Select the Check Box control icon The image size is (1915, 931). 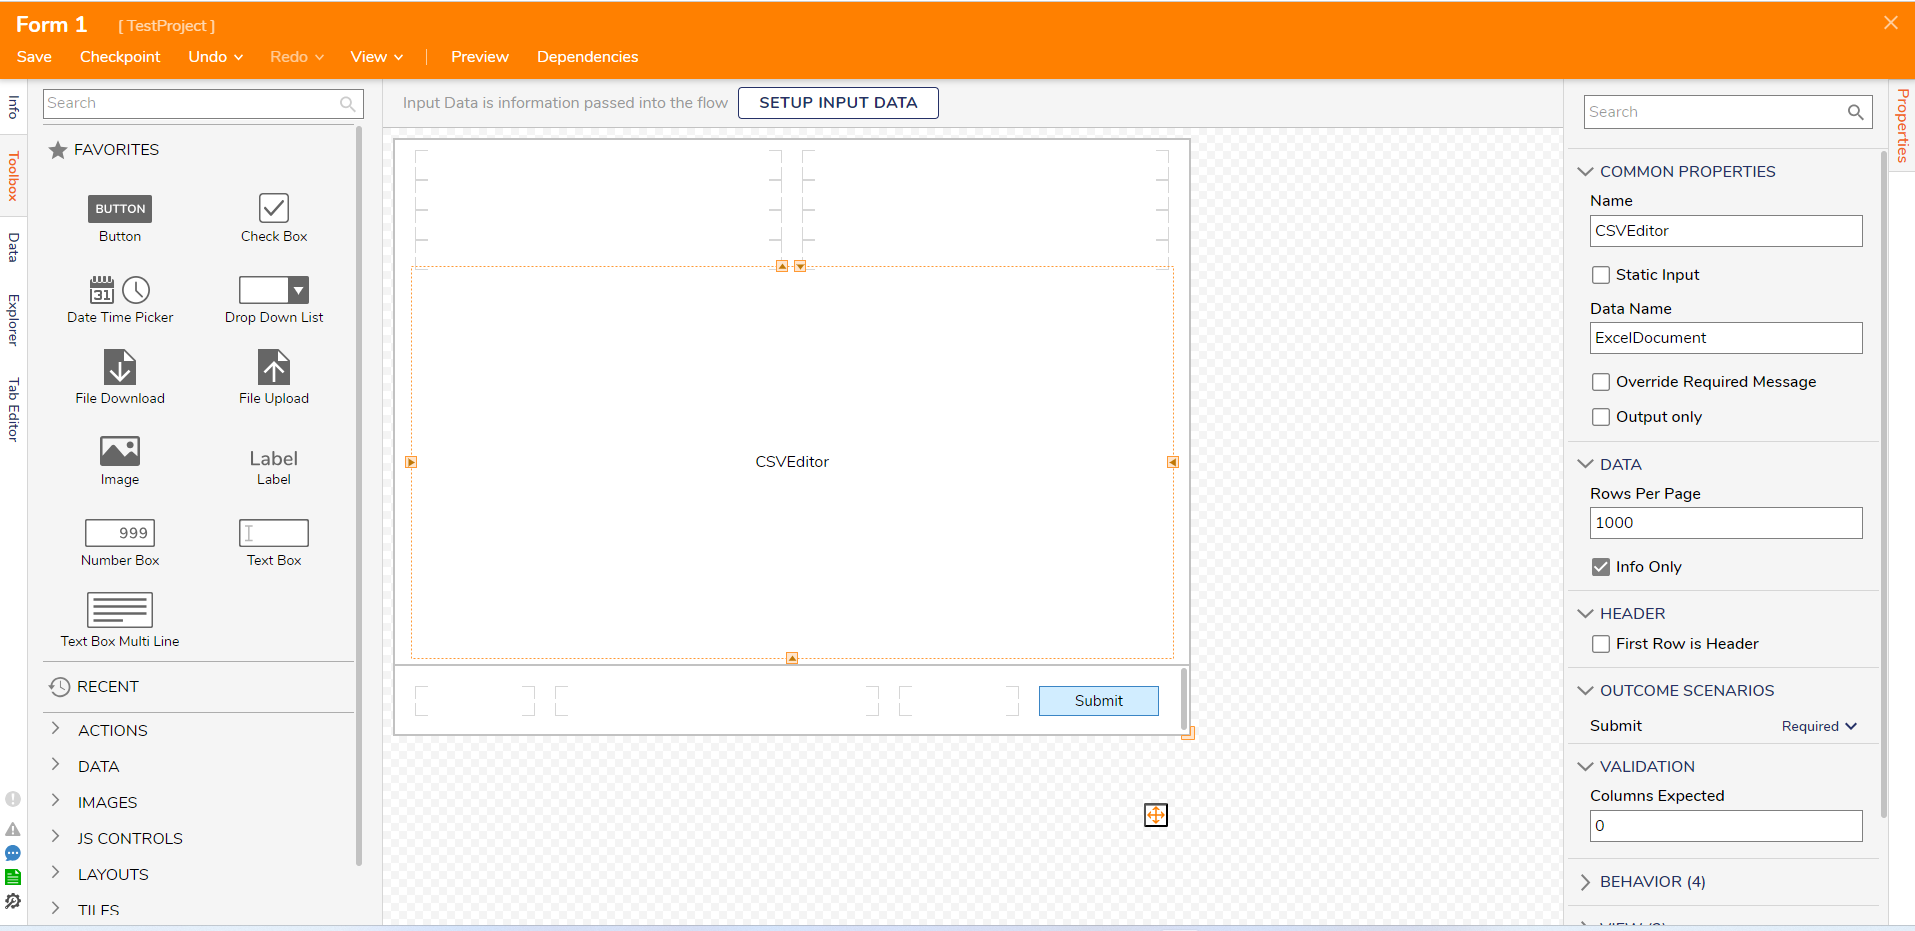(x=274, y=208)
